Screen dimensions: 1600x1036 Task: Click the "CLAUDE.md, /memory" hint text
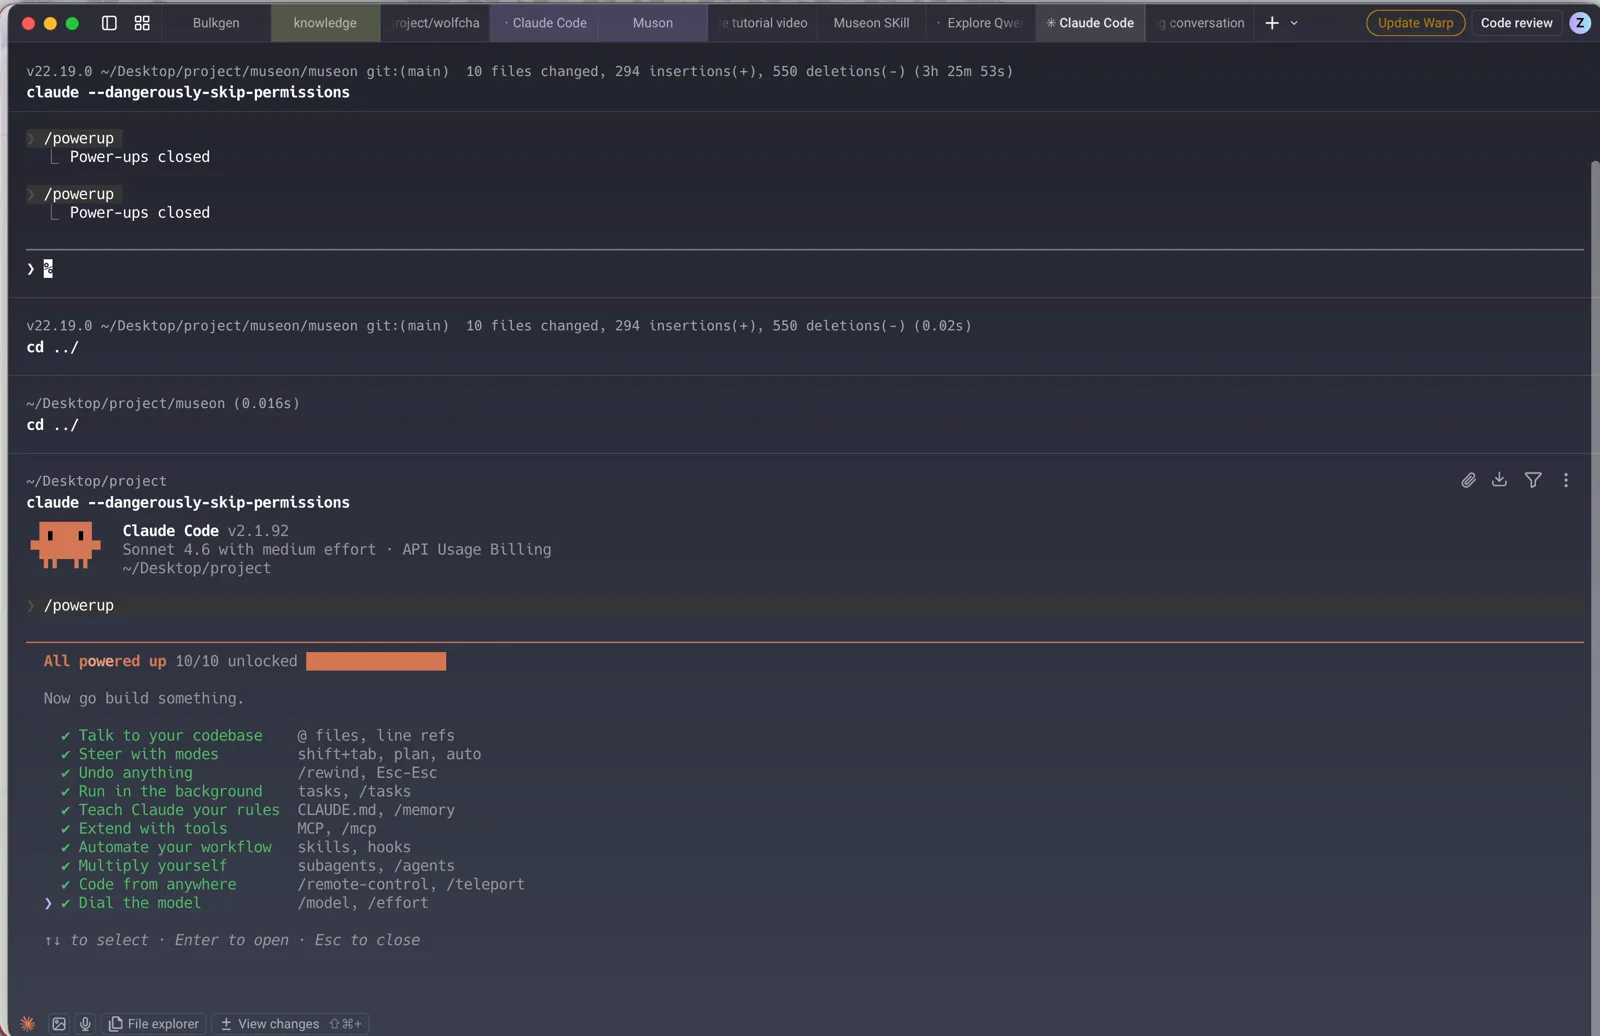tap(376, 811)
